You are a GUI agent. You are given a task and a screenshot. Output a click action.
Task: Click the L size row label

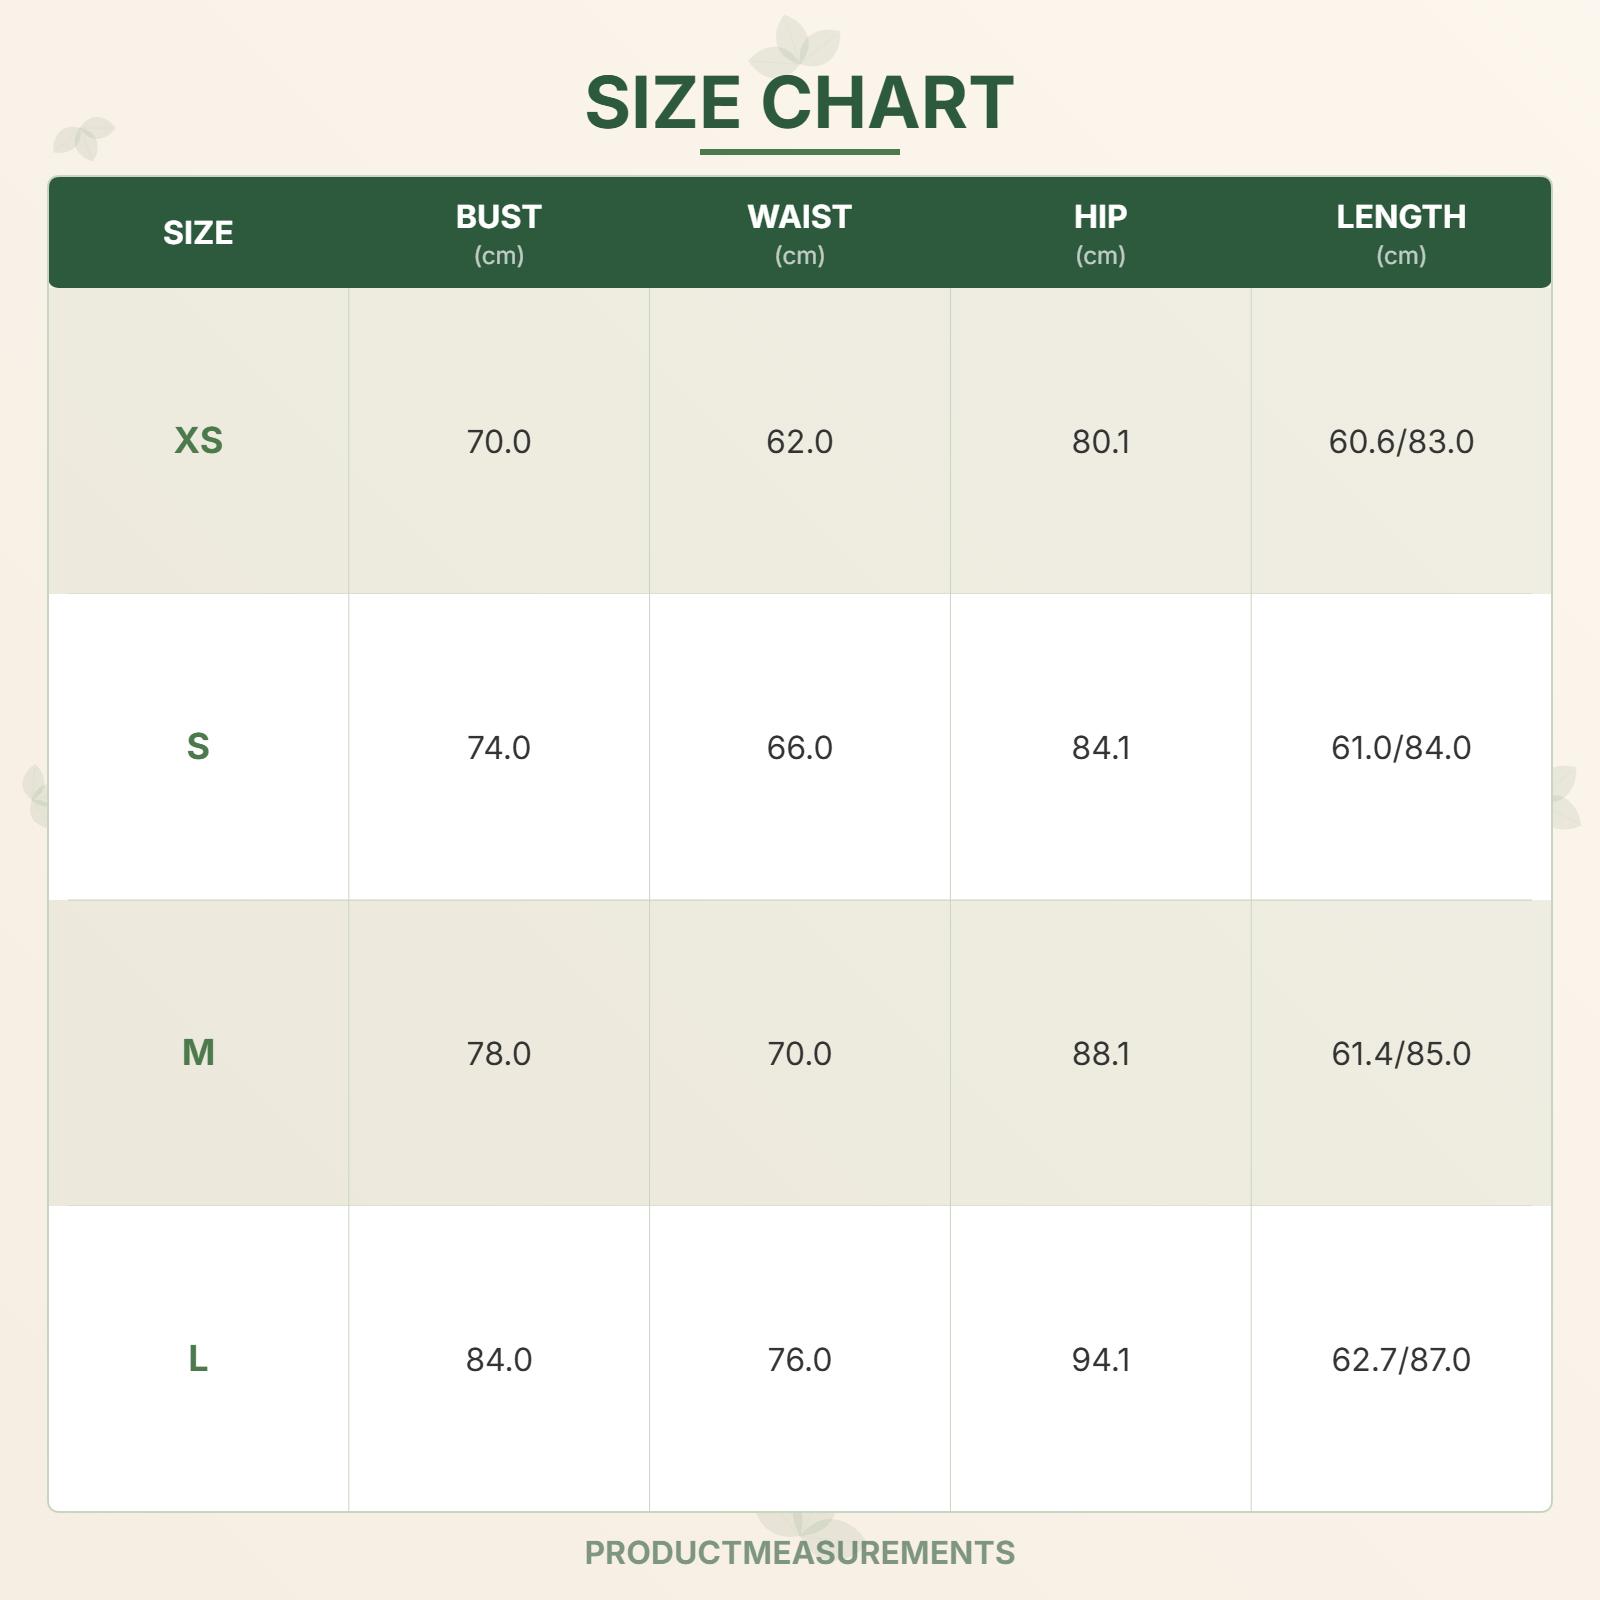coord(198,1359)
